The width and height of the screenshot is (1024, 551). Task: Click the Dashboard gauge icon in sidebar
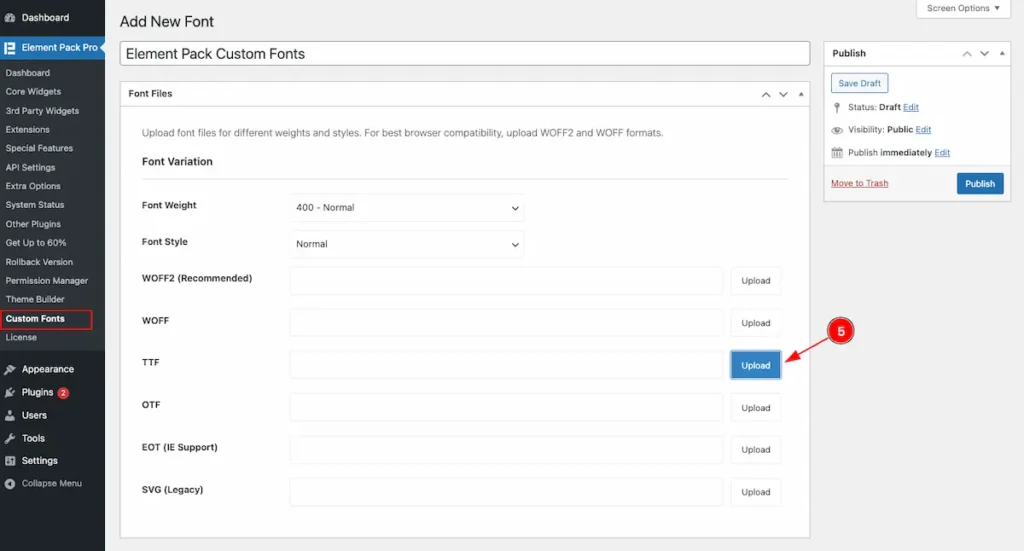coord(10,18)
